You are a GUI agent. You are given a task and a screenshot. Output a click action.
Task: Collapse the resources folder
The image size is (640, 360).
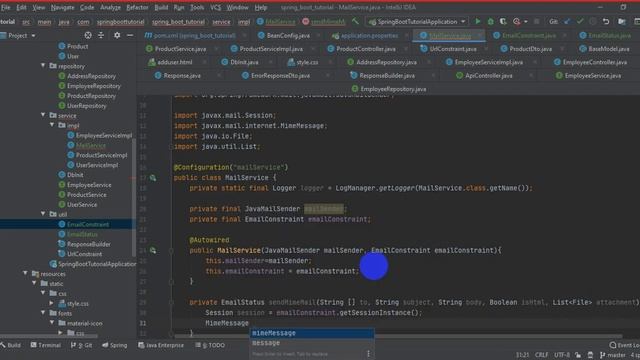25,273
